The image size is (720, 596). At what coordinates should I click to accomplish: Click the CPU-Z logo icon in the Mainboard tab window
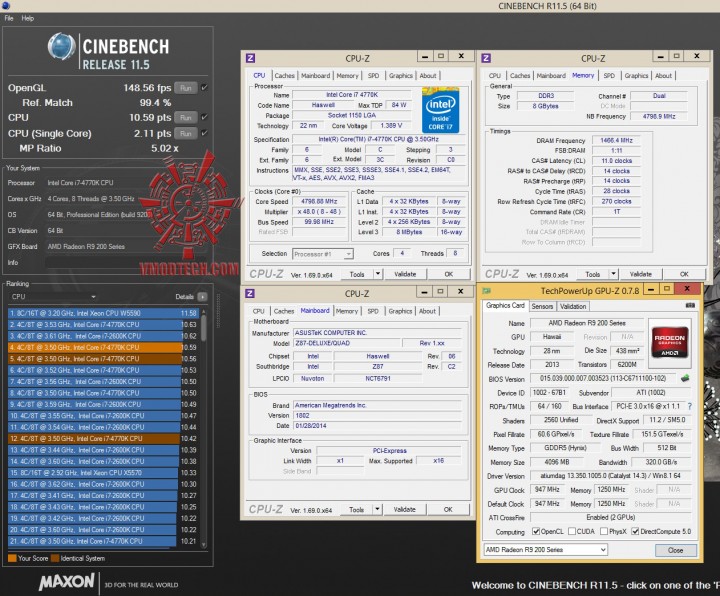click(250, 293)
